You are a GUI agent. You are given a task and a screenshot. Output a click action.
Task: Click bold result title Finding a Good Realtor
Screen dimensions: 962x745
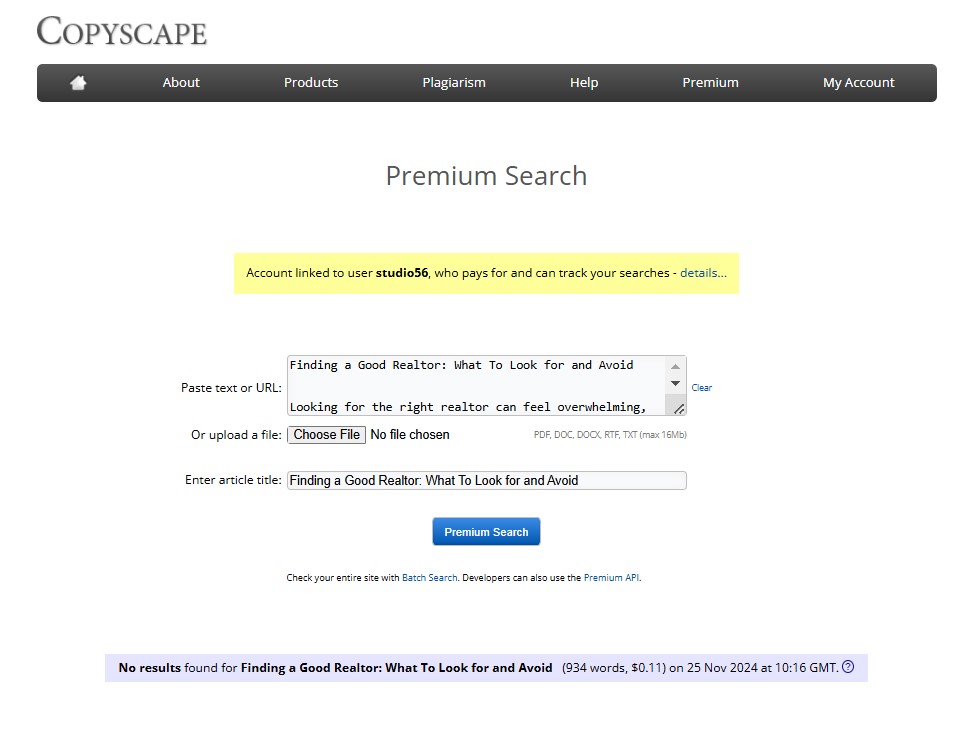pos(396,668)
